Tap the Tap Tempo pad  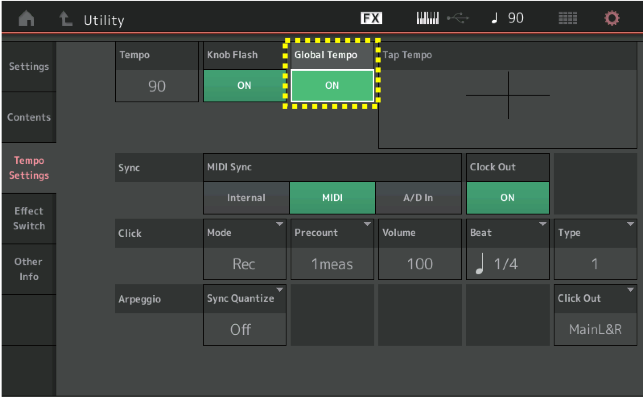tap(508, 95)
